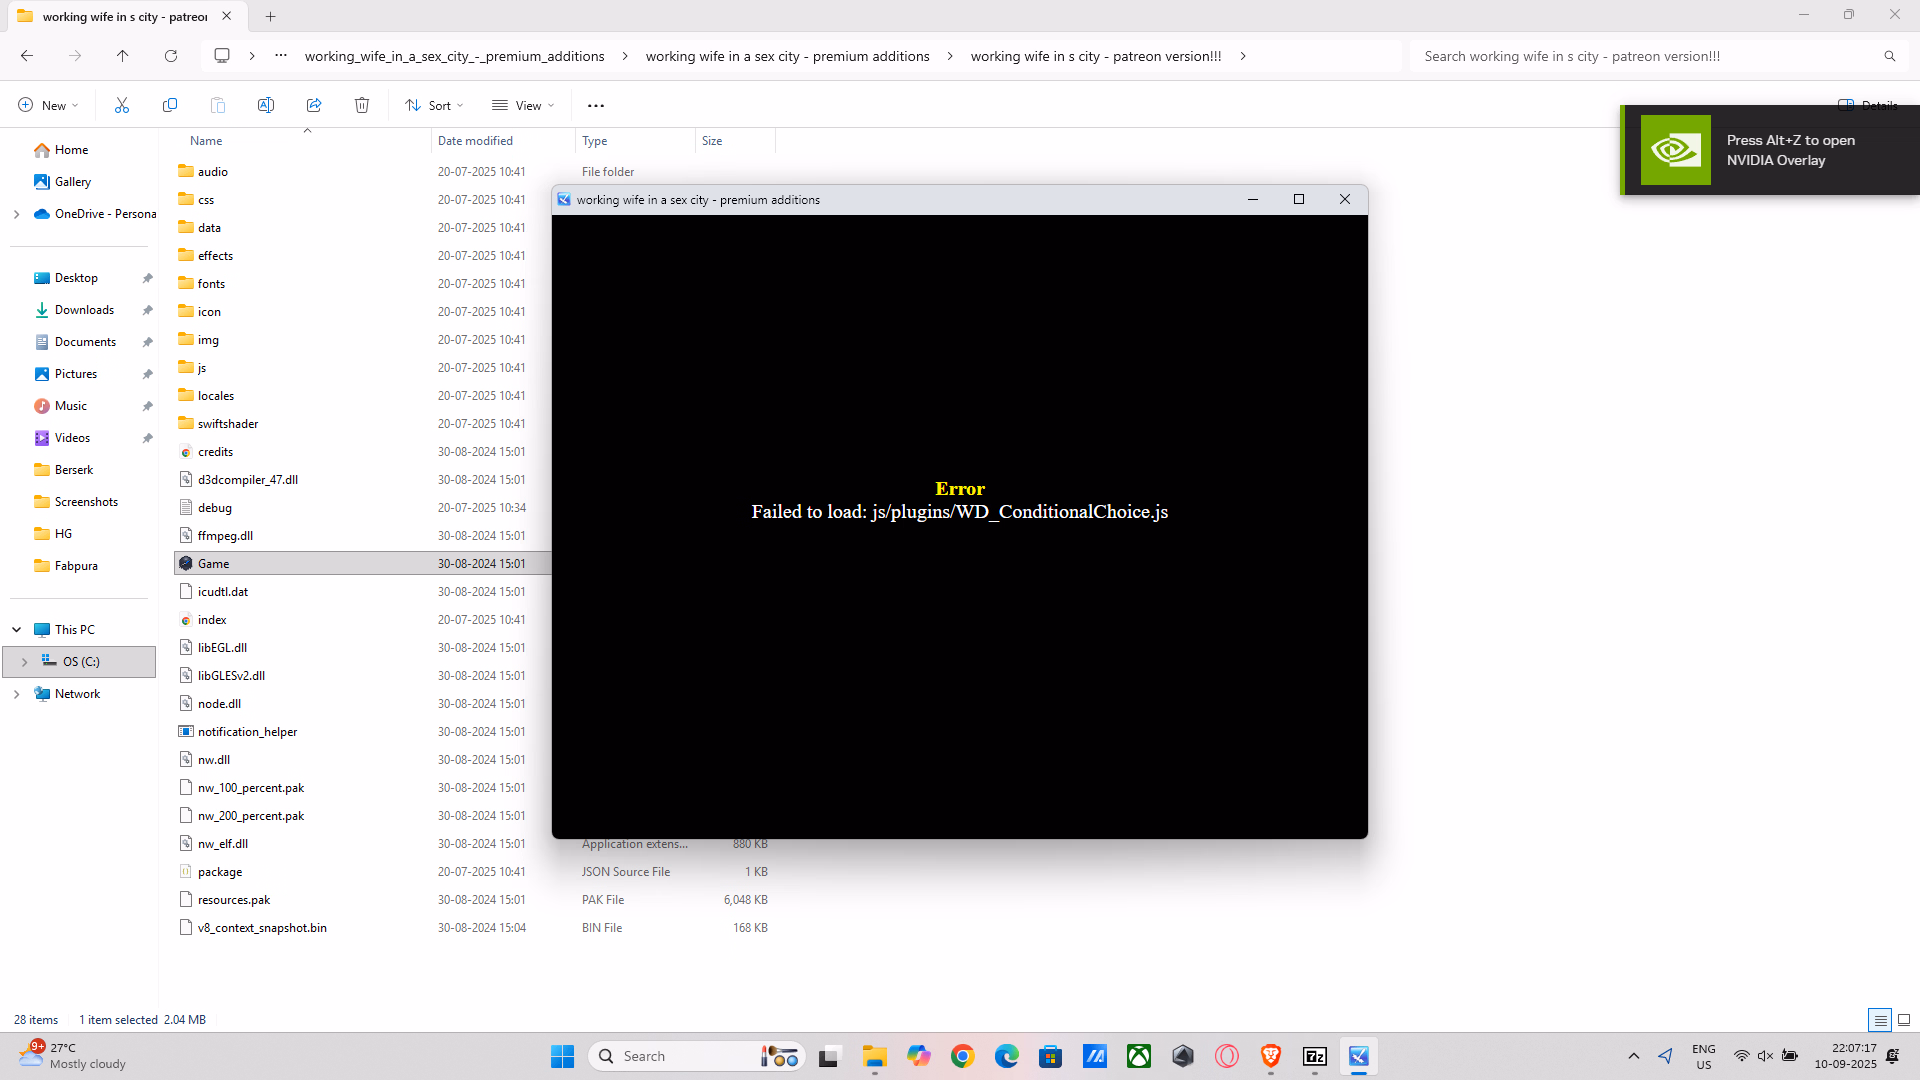Image resolution: width=1920 pixels, height=1080 pixels.
Task: Collapse the This PC tree node
Action: click(16, 630)
